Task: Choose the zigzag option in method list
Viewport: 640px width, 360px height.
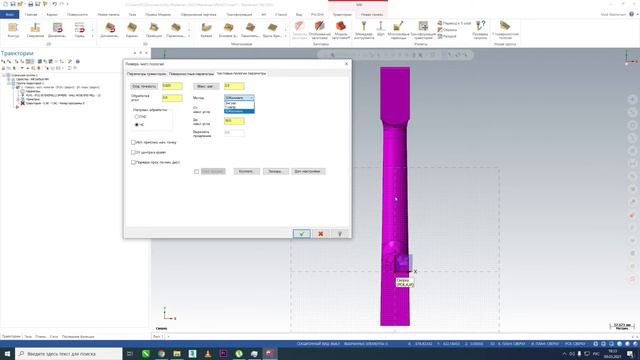Action: 239,103
